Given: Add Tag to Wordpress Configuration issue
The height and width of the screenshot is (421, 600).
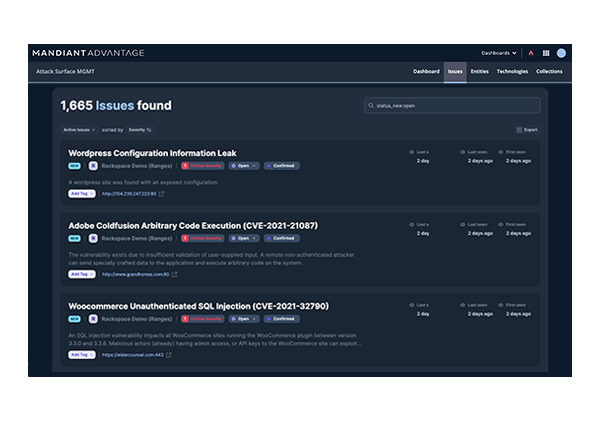Looking at the screenshot, I should pyautogui.click(x=82, y=194).
